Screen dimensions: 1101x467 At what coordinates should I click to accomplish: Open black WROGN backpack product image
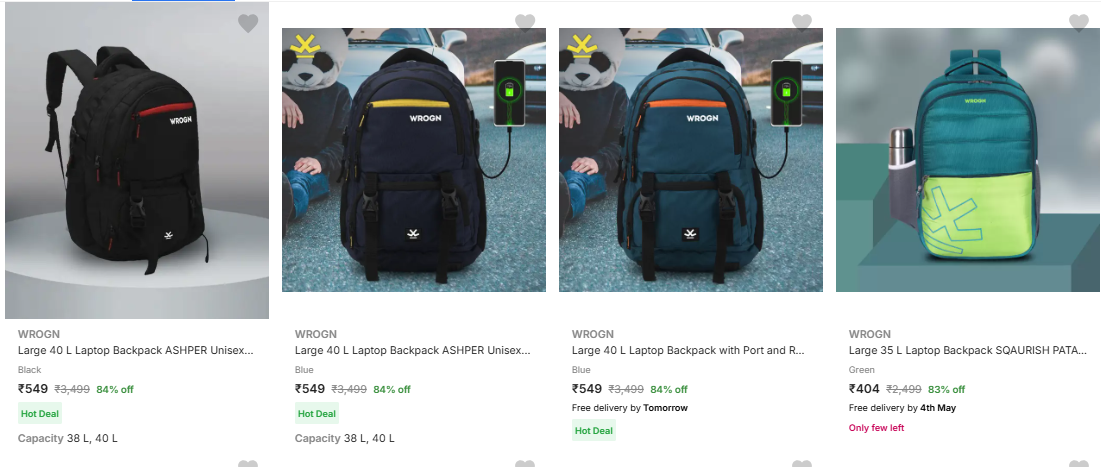click(x=137, y=160)
